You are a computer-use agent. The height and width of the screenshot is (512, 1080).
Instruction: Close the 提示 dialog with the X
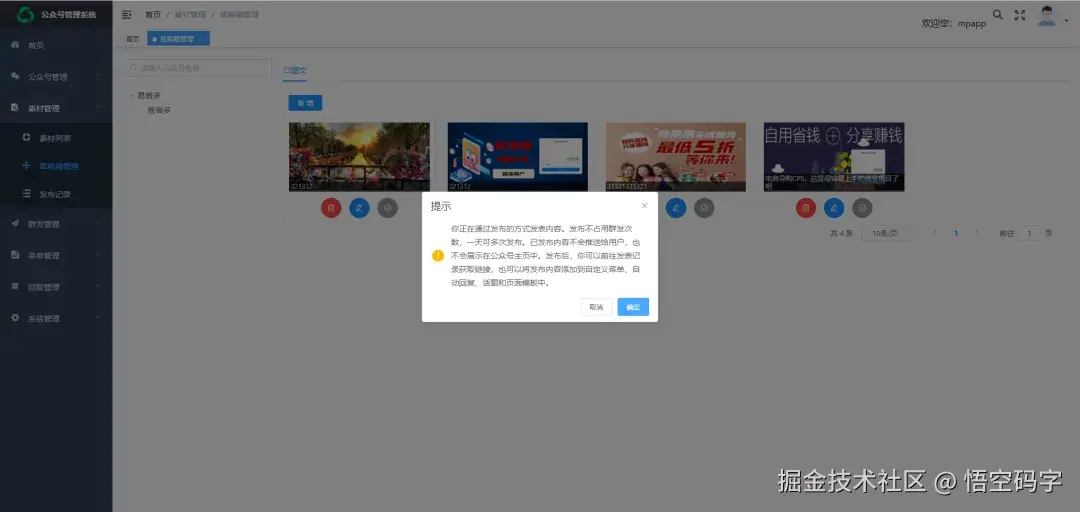tap(644, 206)
